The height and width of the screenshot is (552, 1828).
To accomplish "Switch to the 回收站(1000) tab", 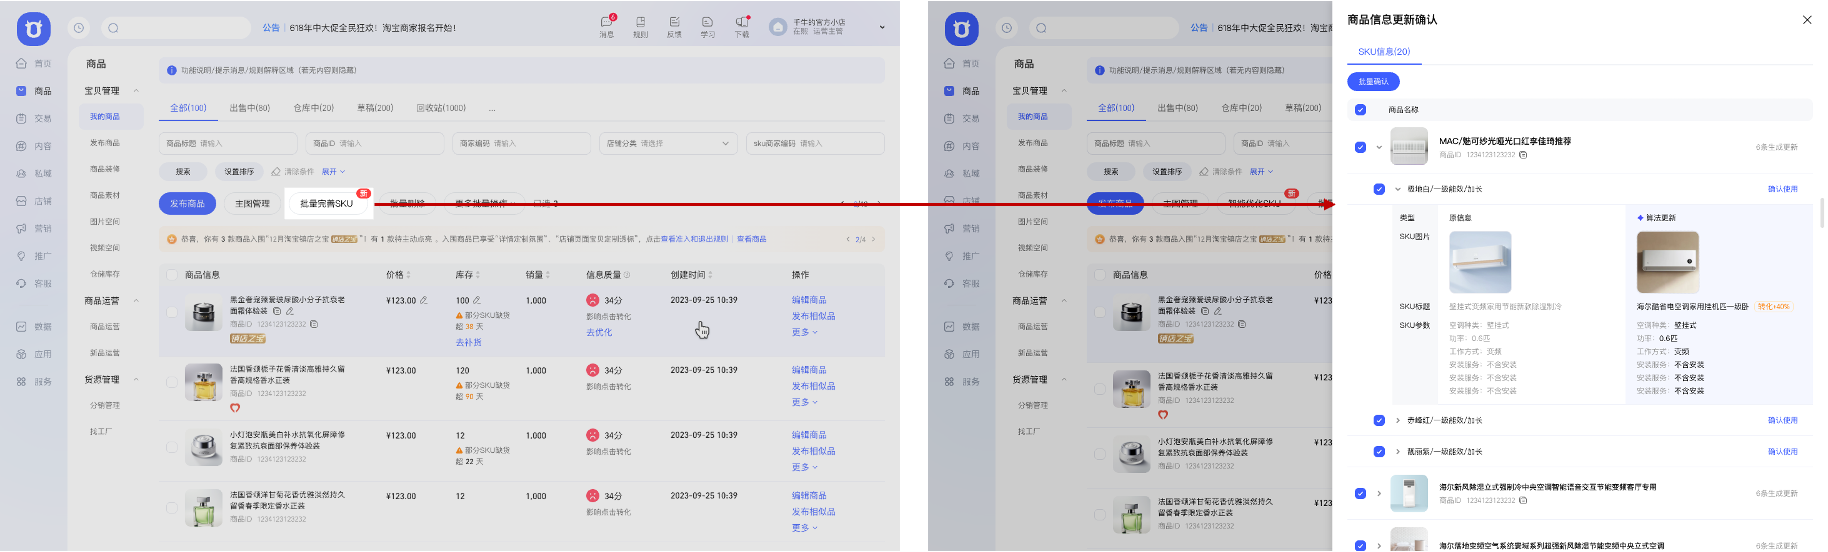I will (x=441, y=108).
